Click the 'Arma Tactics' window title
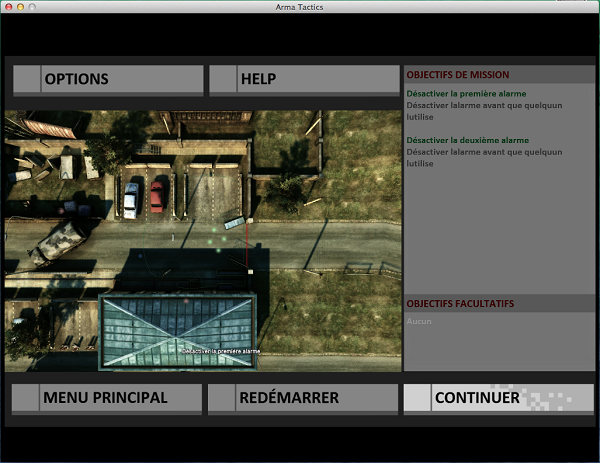This screenshot has height=463, width=600. [299, 7]
